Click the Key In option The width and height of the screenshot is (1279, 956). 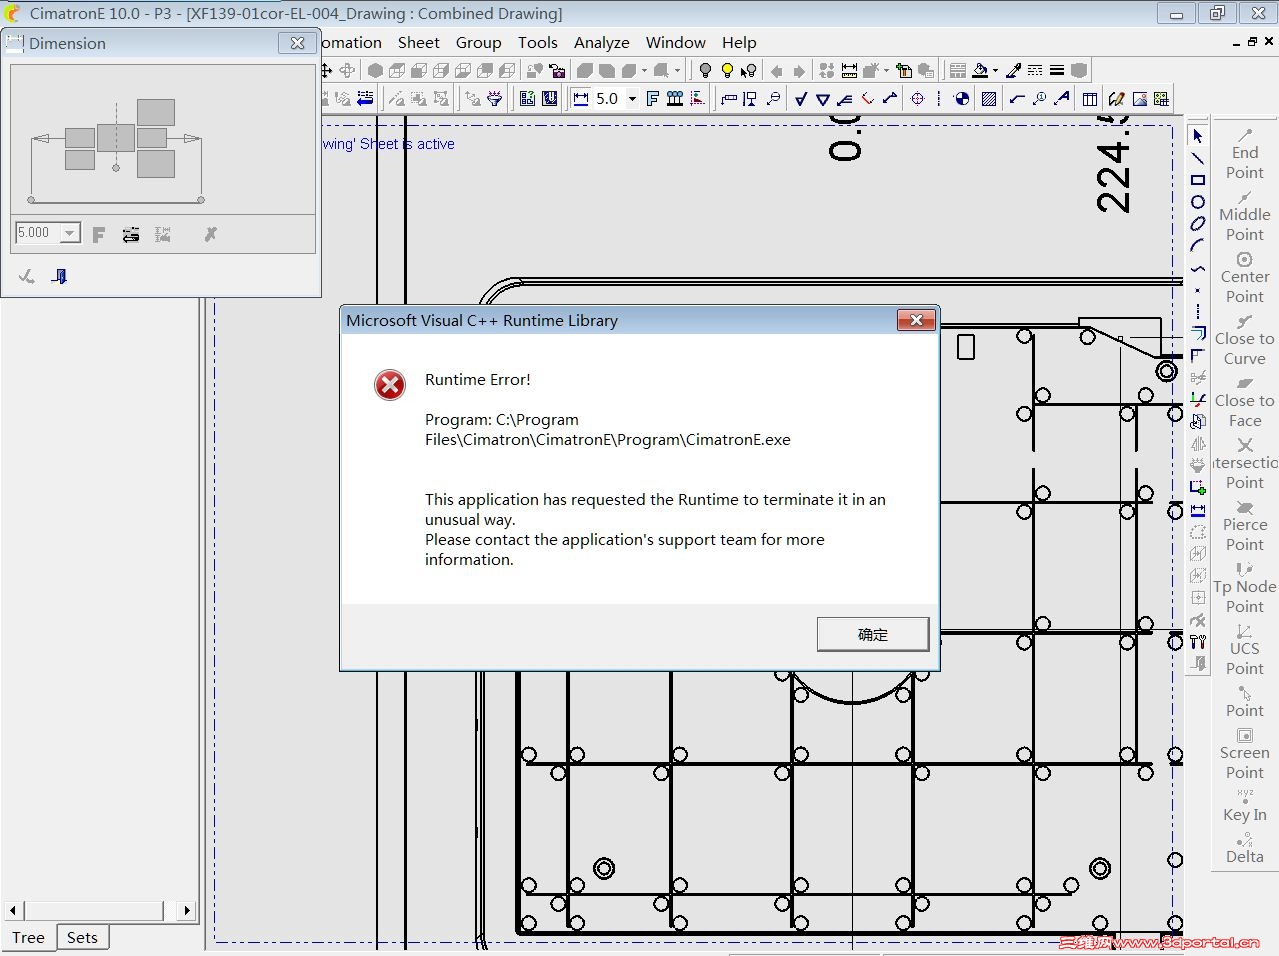point(1245,805)
